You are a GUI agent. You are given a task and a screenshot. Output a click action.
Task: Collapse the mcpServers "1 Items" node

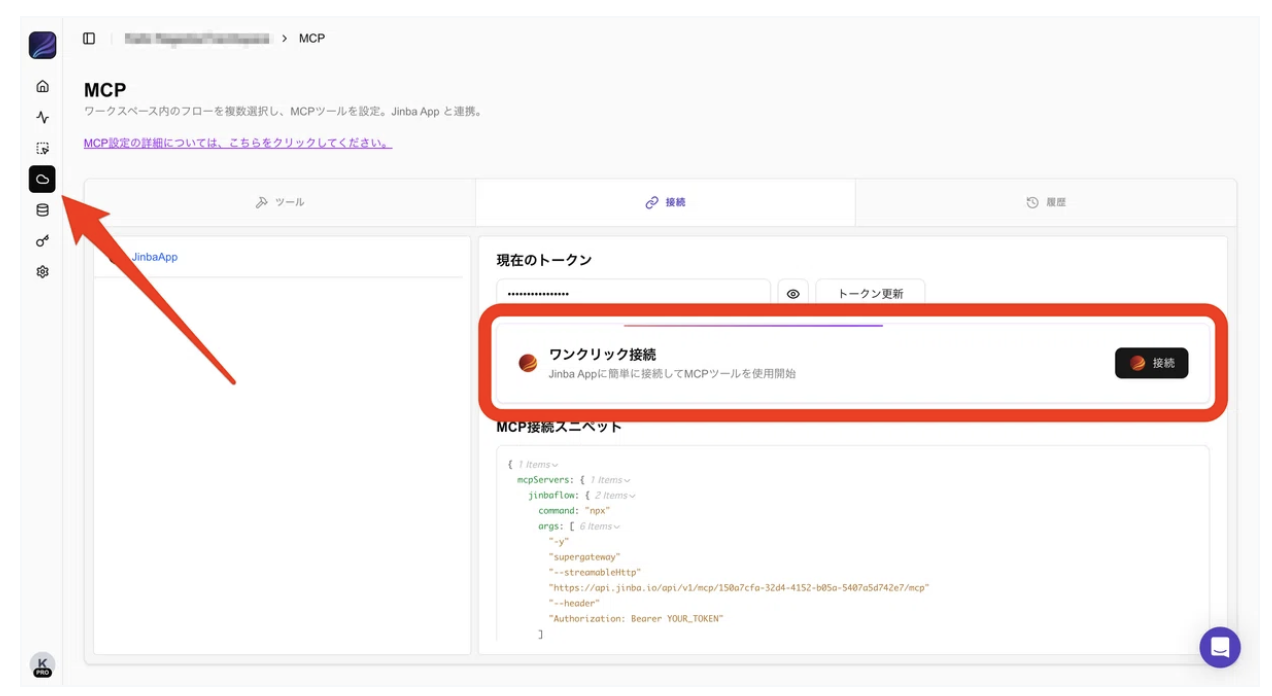[x=611, y=480]
